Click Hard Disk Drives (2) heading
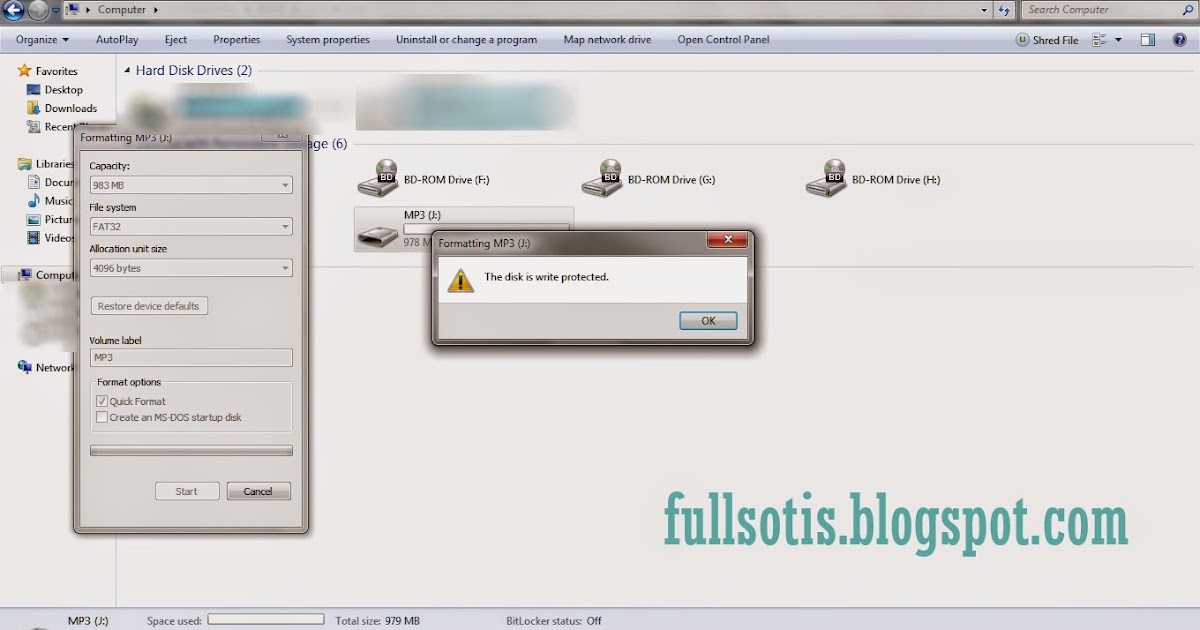The image size is (1200, 630). pos(194,70)
